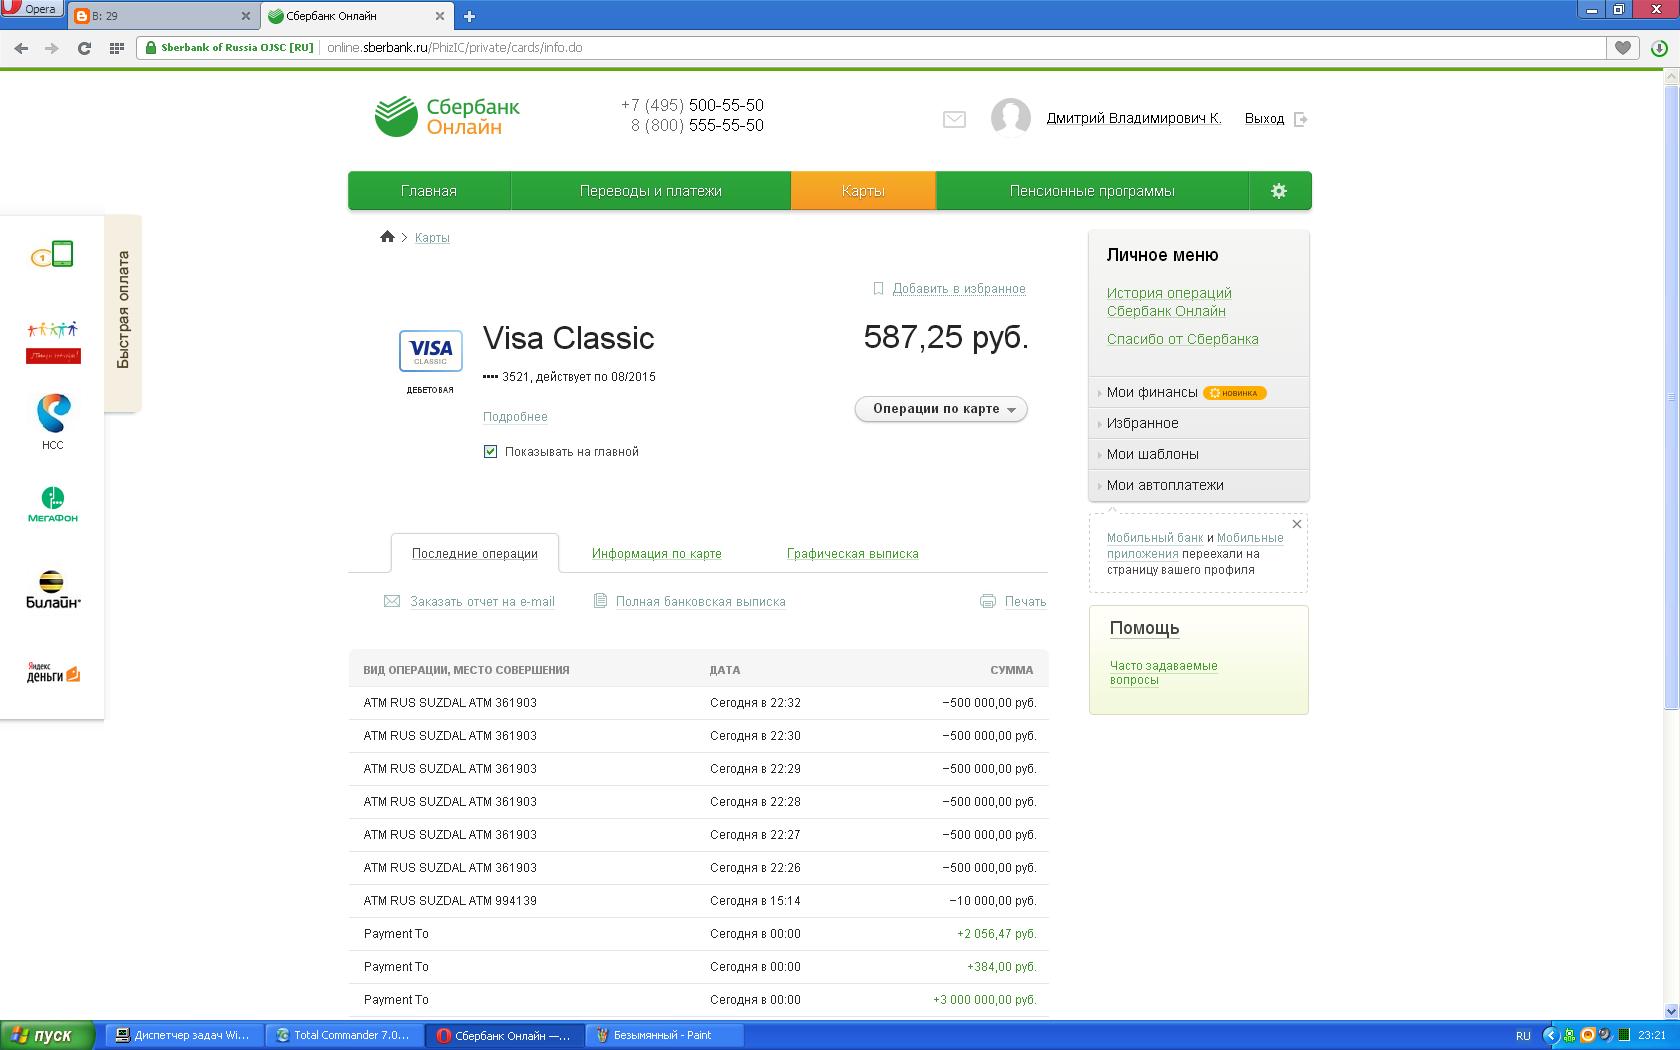The image size is (1680, 1050).
Task: Open the Windows пуск start button
Action: click(x=48, y=1035)
